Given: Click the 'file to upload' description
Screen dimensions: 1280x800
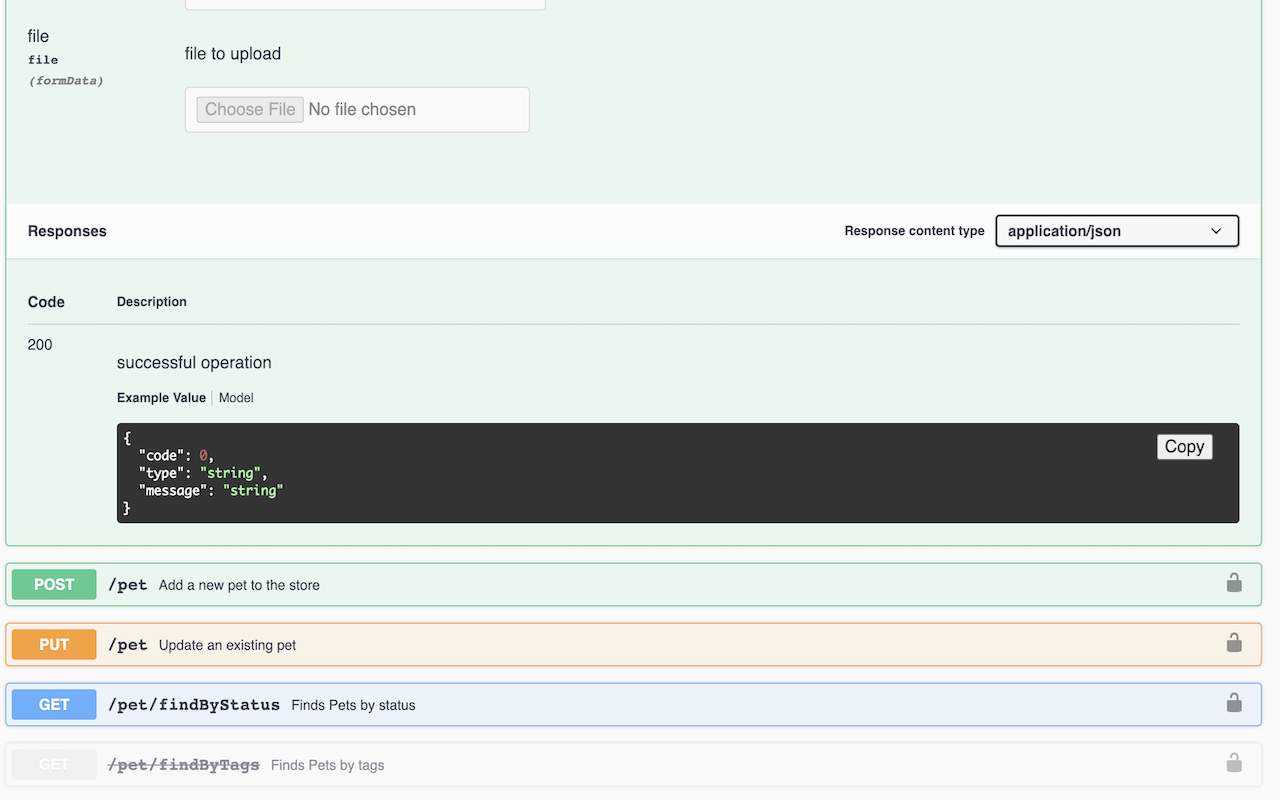Looking at the screenshot, I should click(233, 54).
